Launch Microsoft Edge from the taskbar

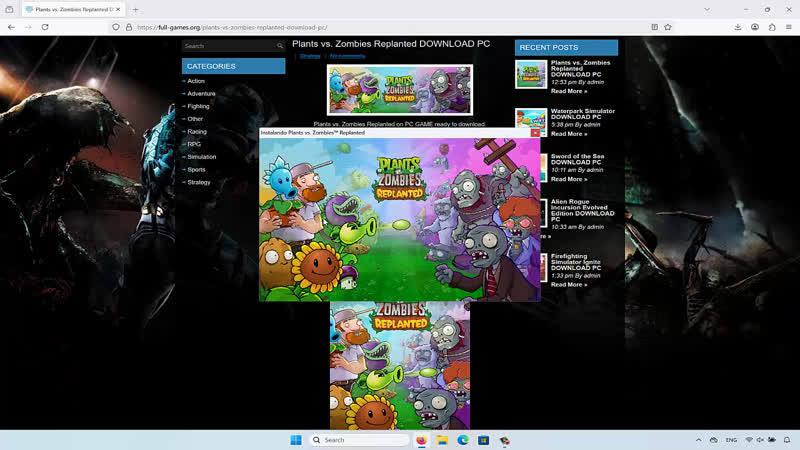pyautogui.click(x=463, y=440)
